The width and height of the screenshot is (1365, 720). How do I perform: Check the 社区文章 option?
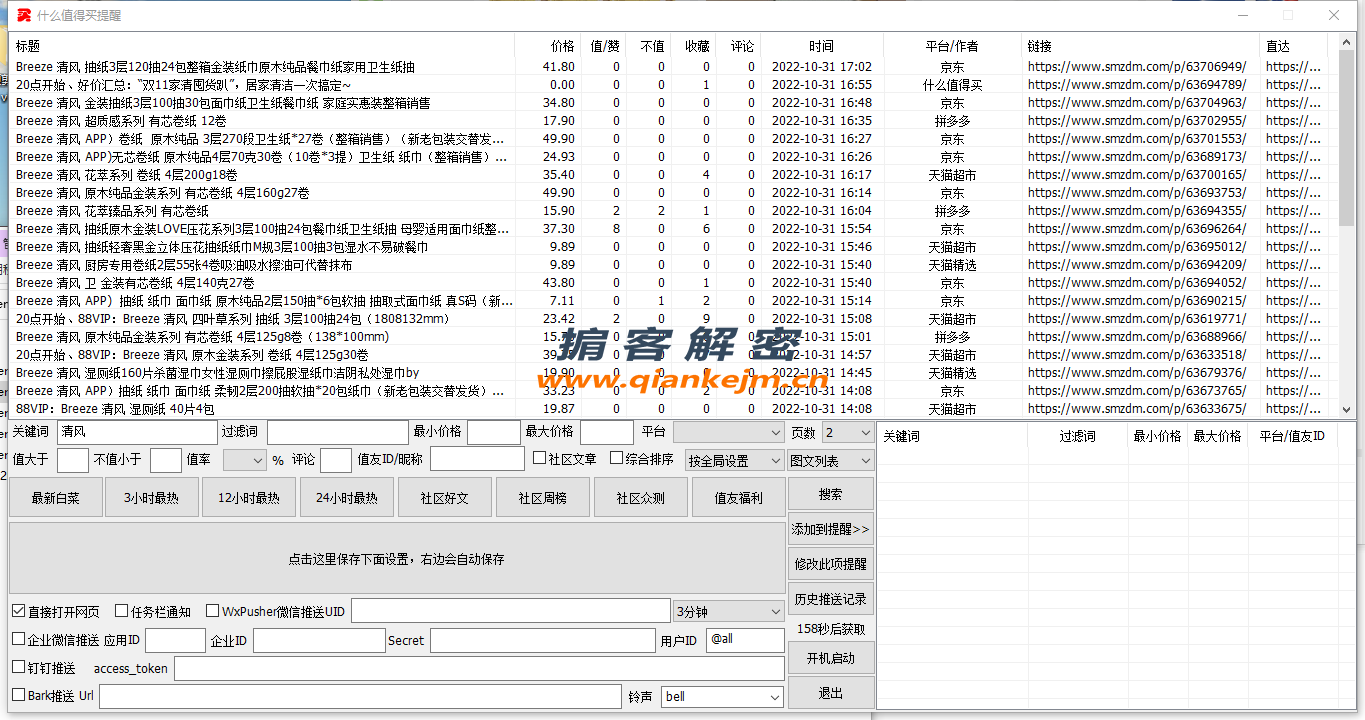540,459
